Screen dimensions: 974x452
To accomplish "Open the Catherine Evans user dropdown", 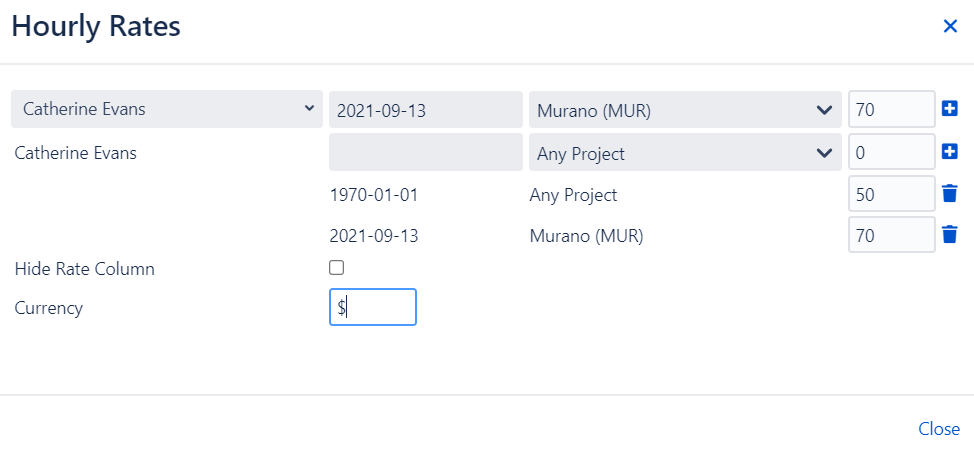I will [167, 109].
